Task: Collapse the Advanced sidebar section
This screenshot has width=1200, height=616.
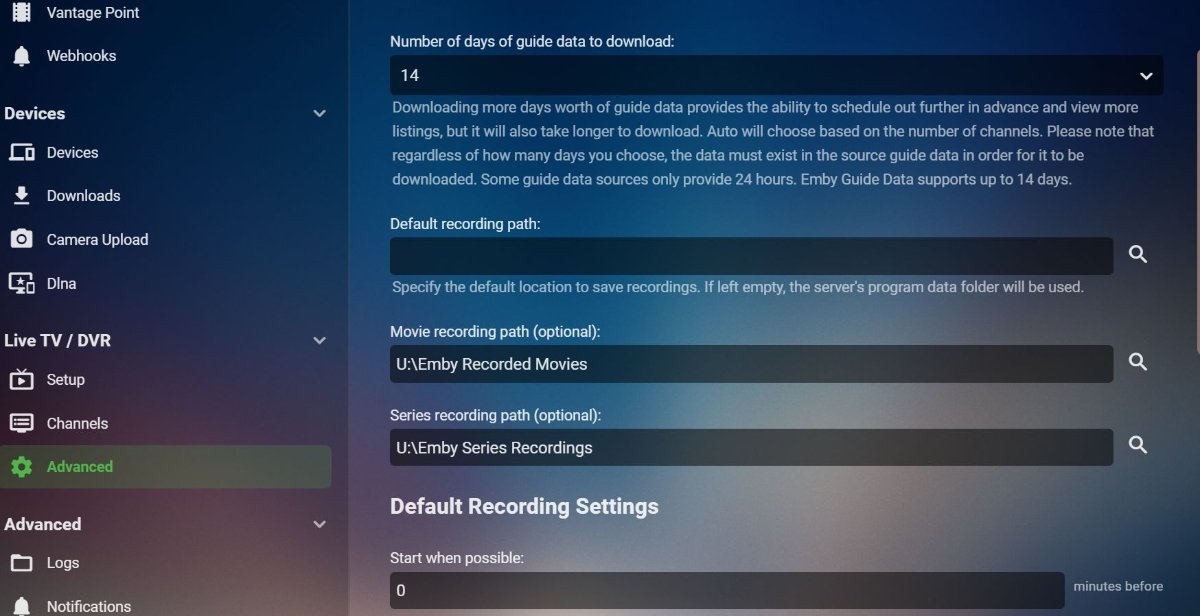Action: click(319, 524)
